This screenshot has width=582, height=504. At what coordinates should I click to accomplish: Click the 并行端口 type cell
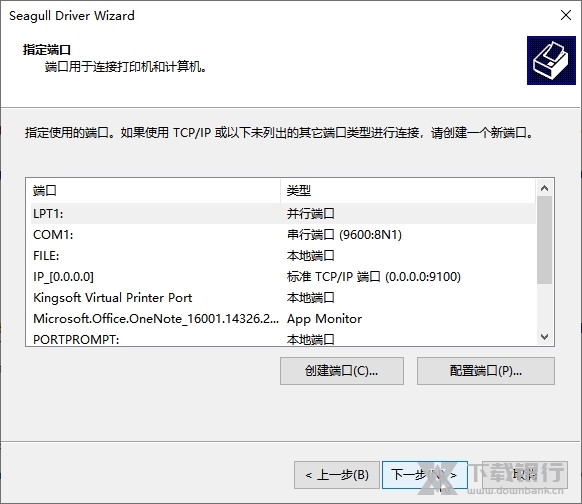(311, 213)
